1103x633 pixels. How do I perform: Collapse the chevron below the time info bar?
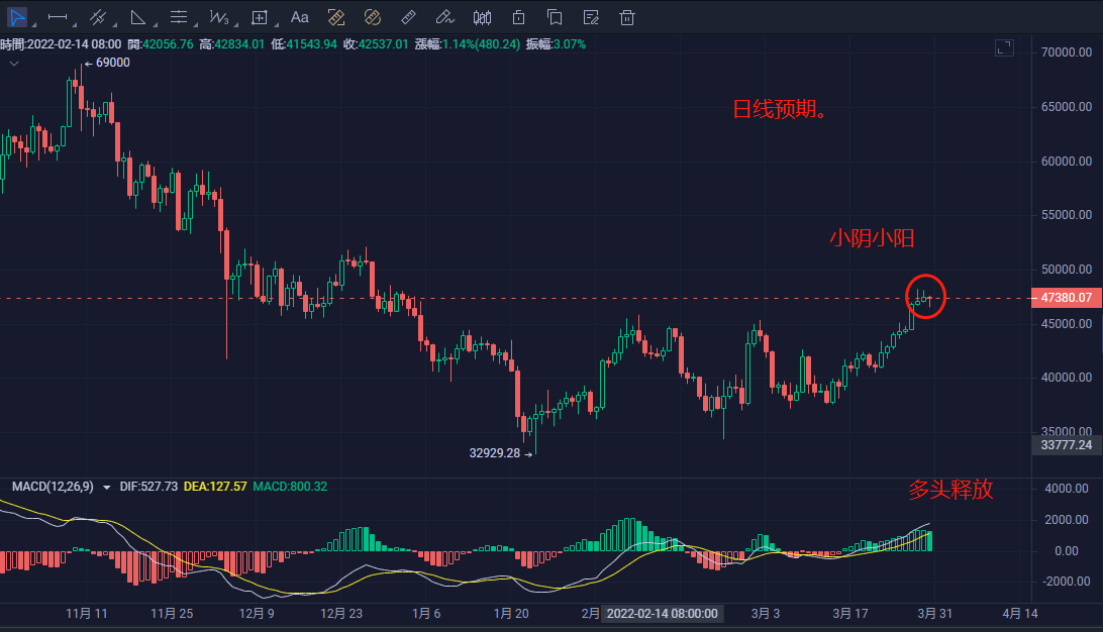[14, 63]
